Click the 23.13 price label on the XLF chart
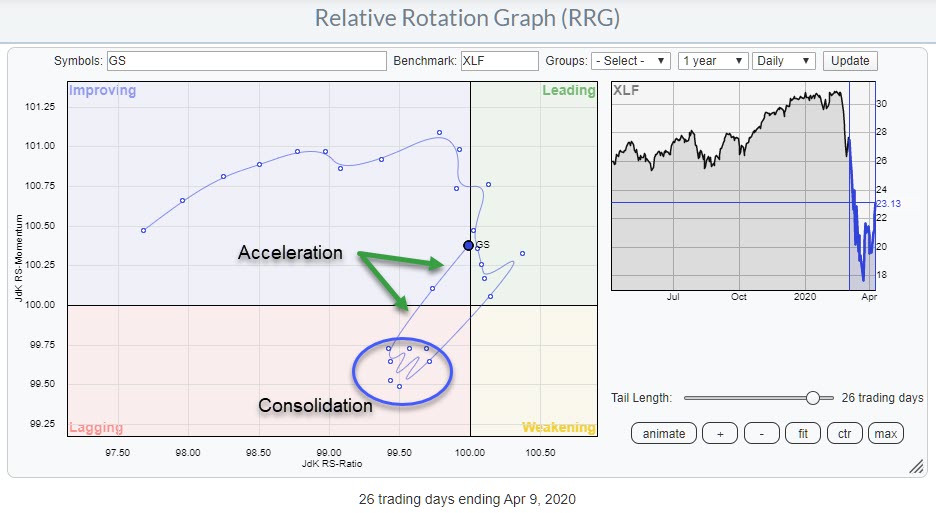Screen dimensions: 936x513 pyautogui.click(x=888, y=204)
